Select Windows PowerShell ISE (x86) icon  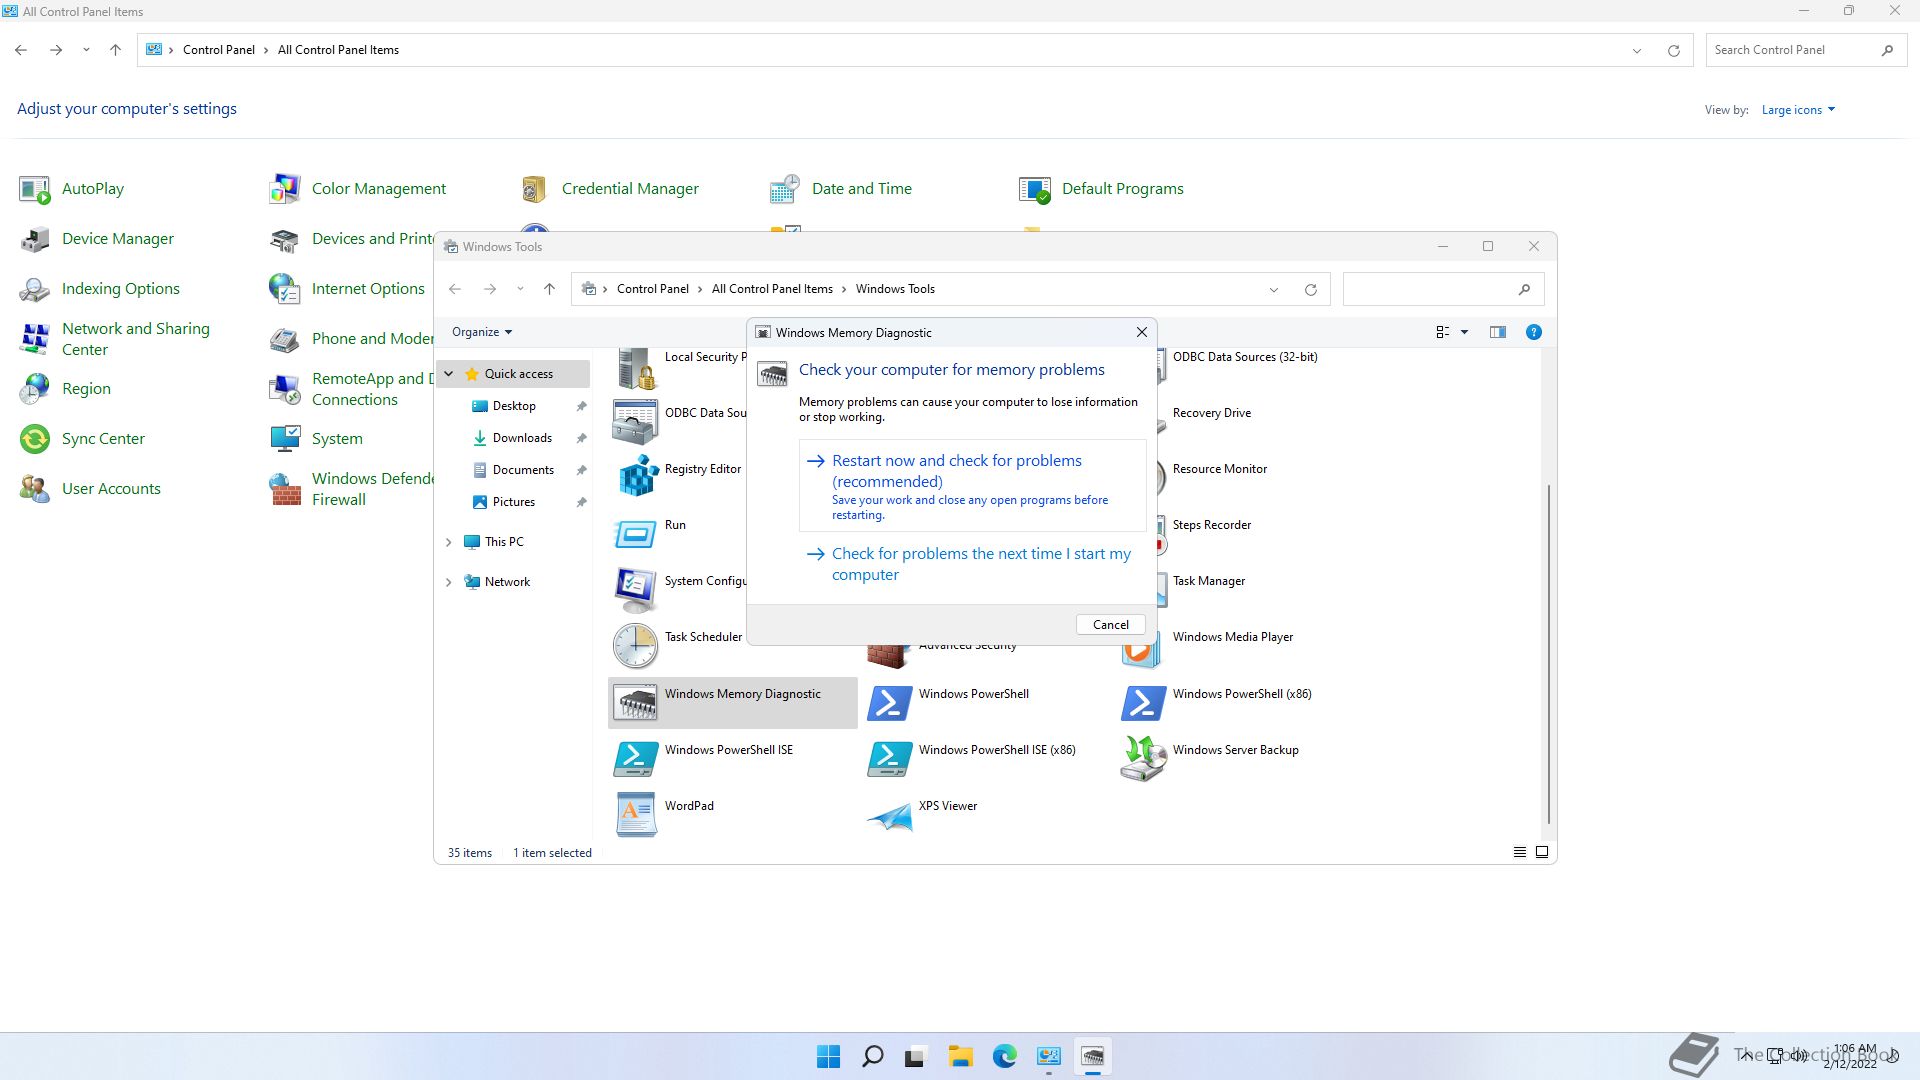click(890, 758)
